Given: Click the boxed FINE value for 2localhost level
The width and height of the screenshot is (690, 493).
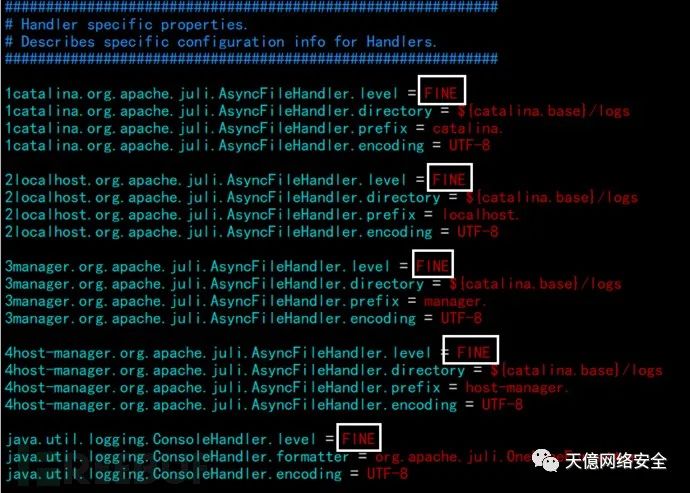Looking at the screenshot, I should click(449, 177).
